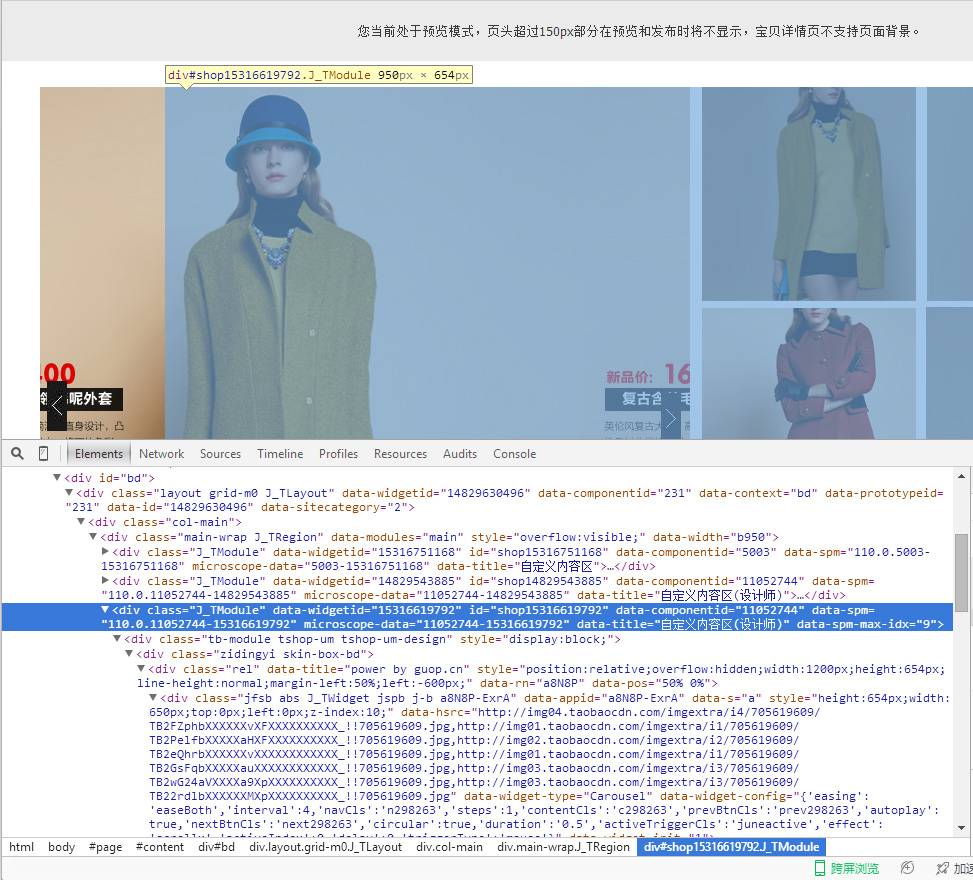Open the Console tab
This screenshot has width=973, height=880.
[514, 453]
